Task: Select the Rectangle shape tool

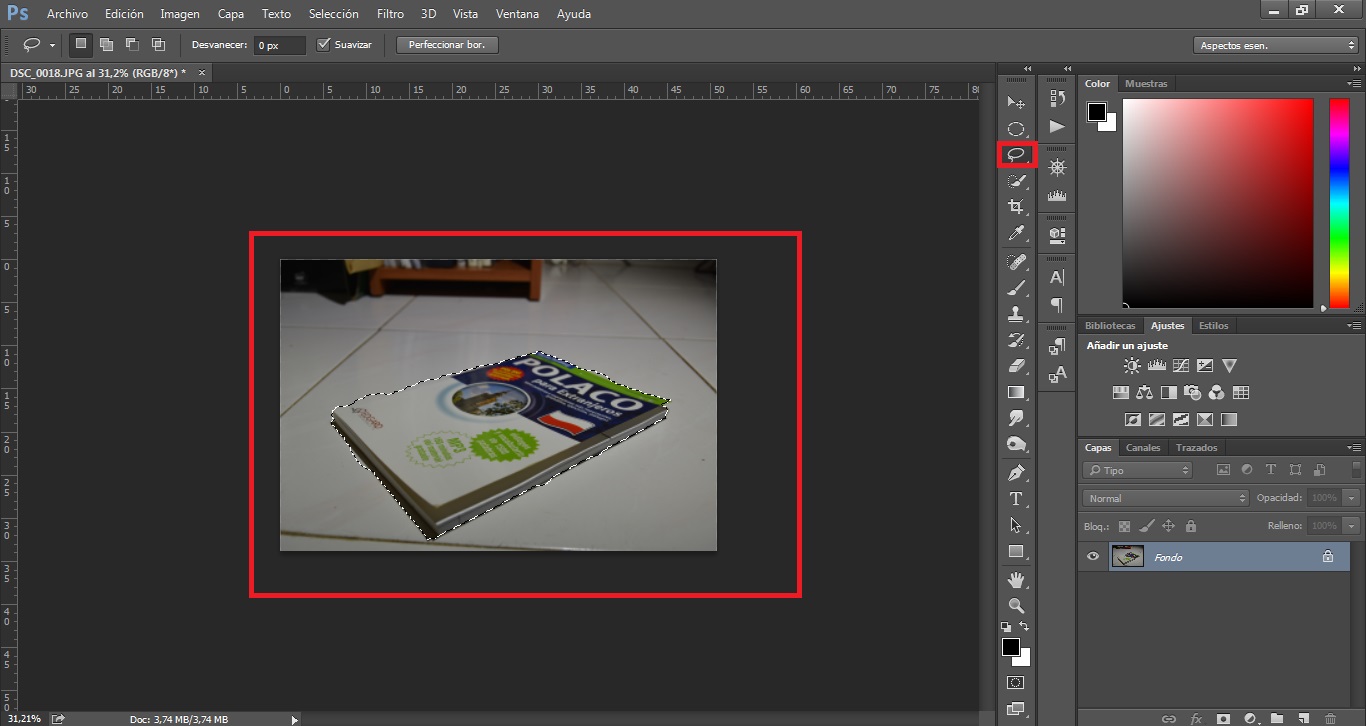Action: tap(1016, 551)
